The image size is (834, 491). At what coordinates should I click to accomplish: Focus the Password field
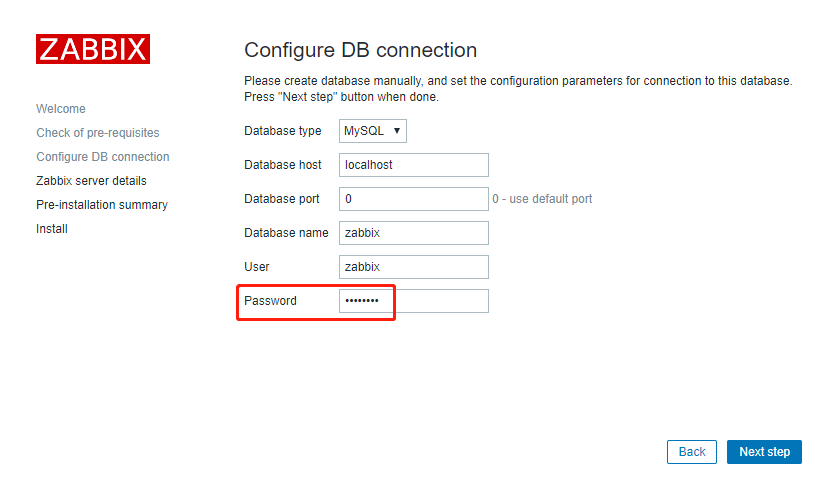[414, 301]
